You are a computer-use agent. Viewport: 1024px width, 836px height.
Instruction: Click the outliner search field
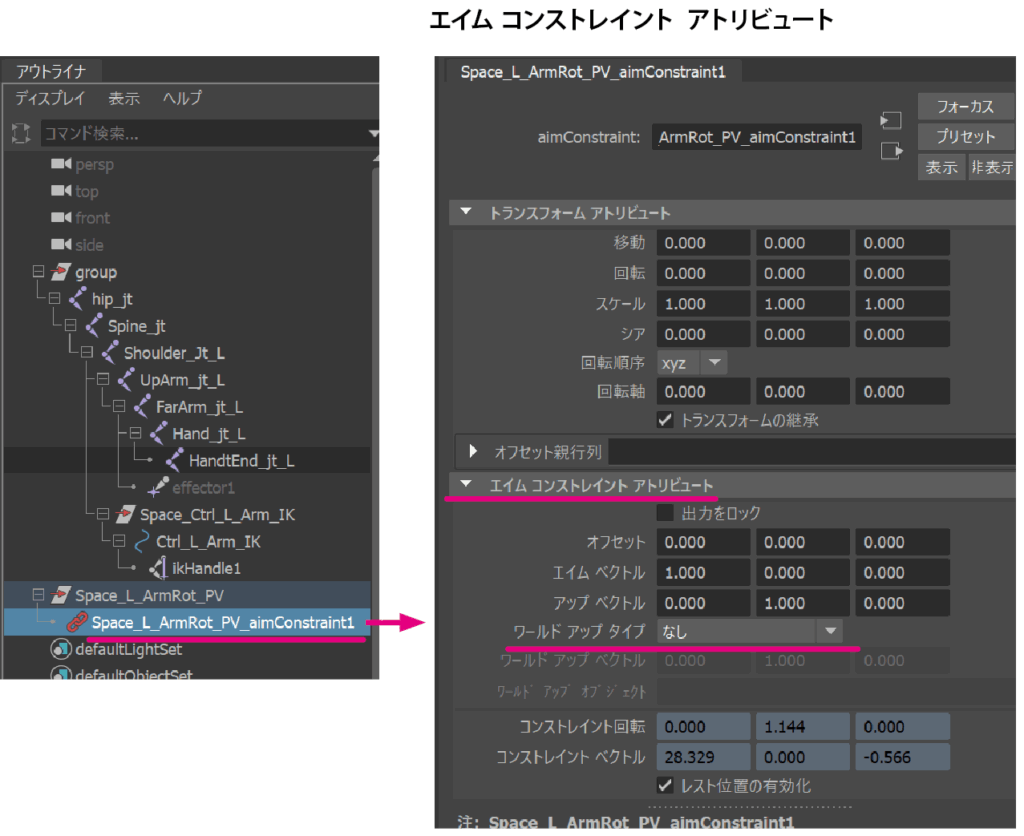pyautogui.click(x=200, y=133)
